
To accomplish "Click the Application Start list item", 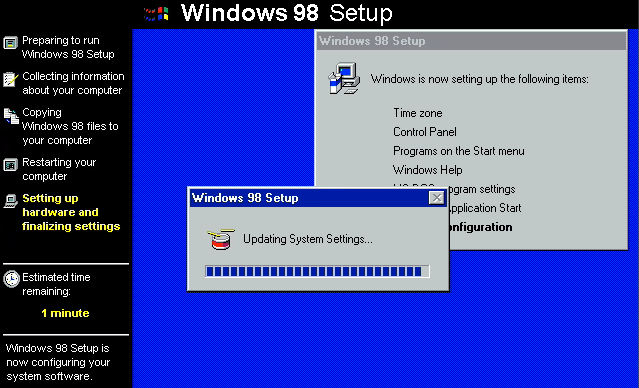I will (485, 208).
